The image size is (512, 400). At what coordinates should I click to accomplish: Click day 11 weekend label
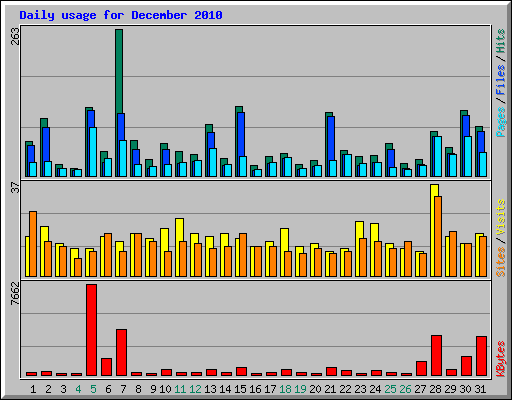point(180,389)
